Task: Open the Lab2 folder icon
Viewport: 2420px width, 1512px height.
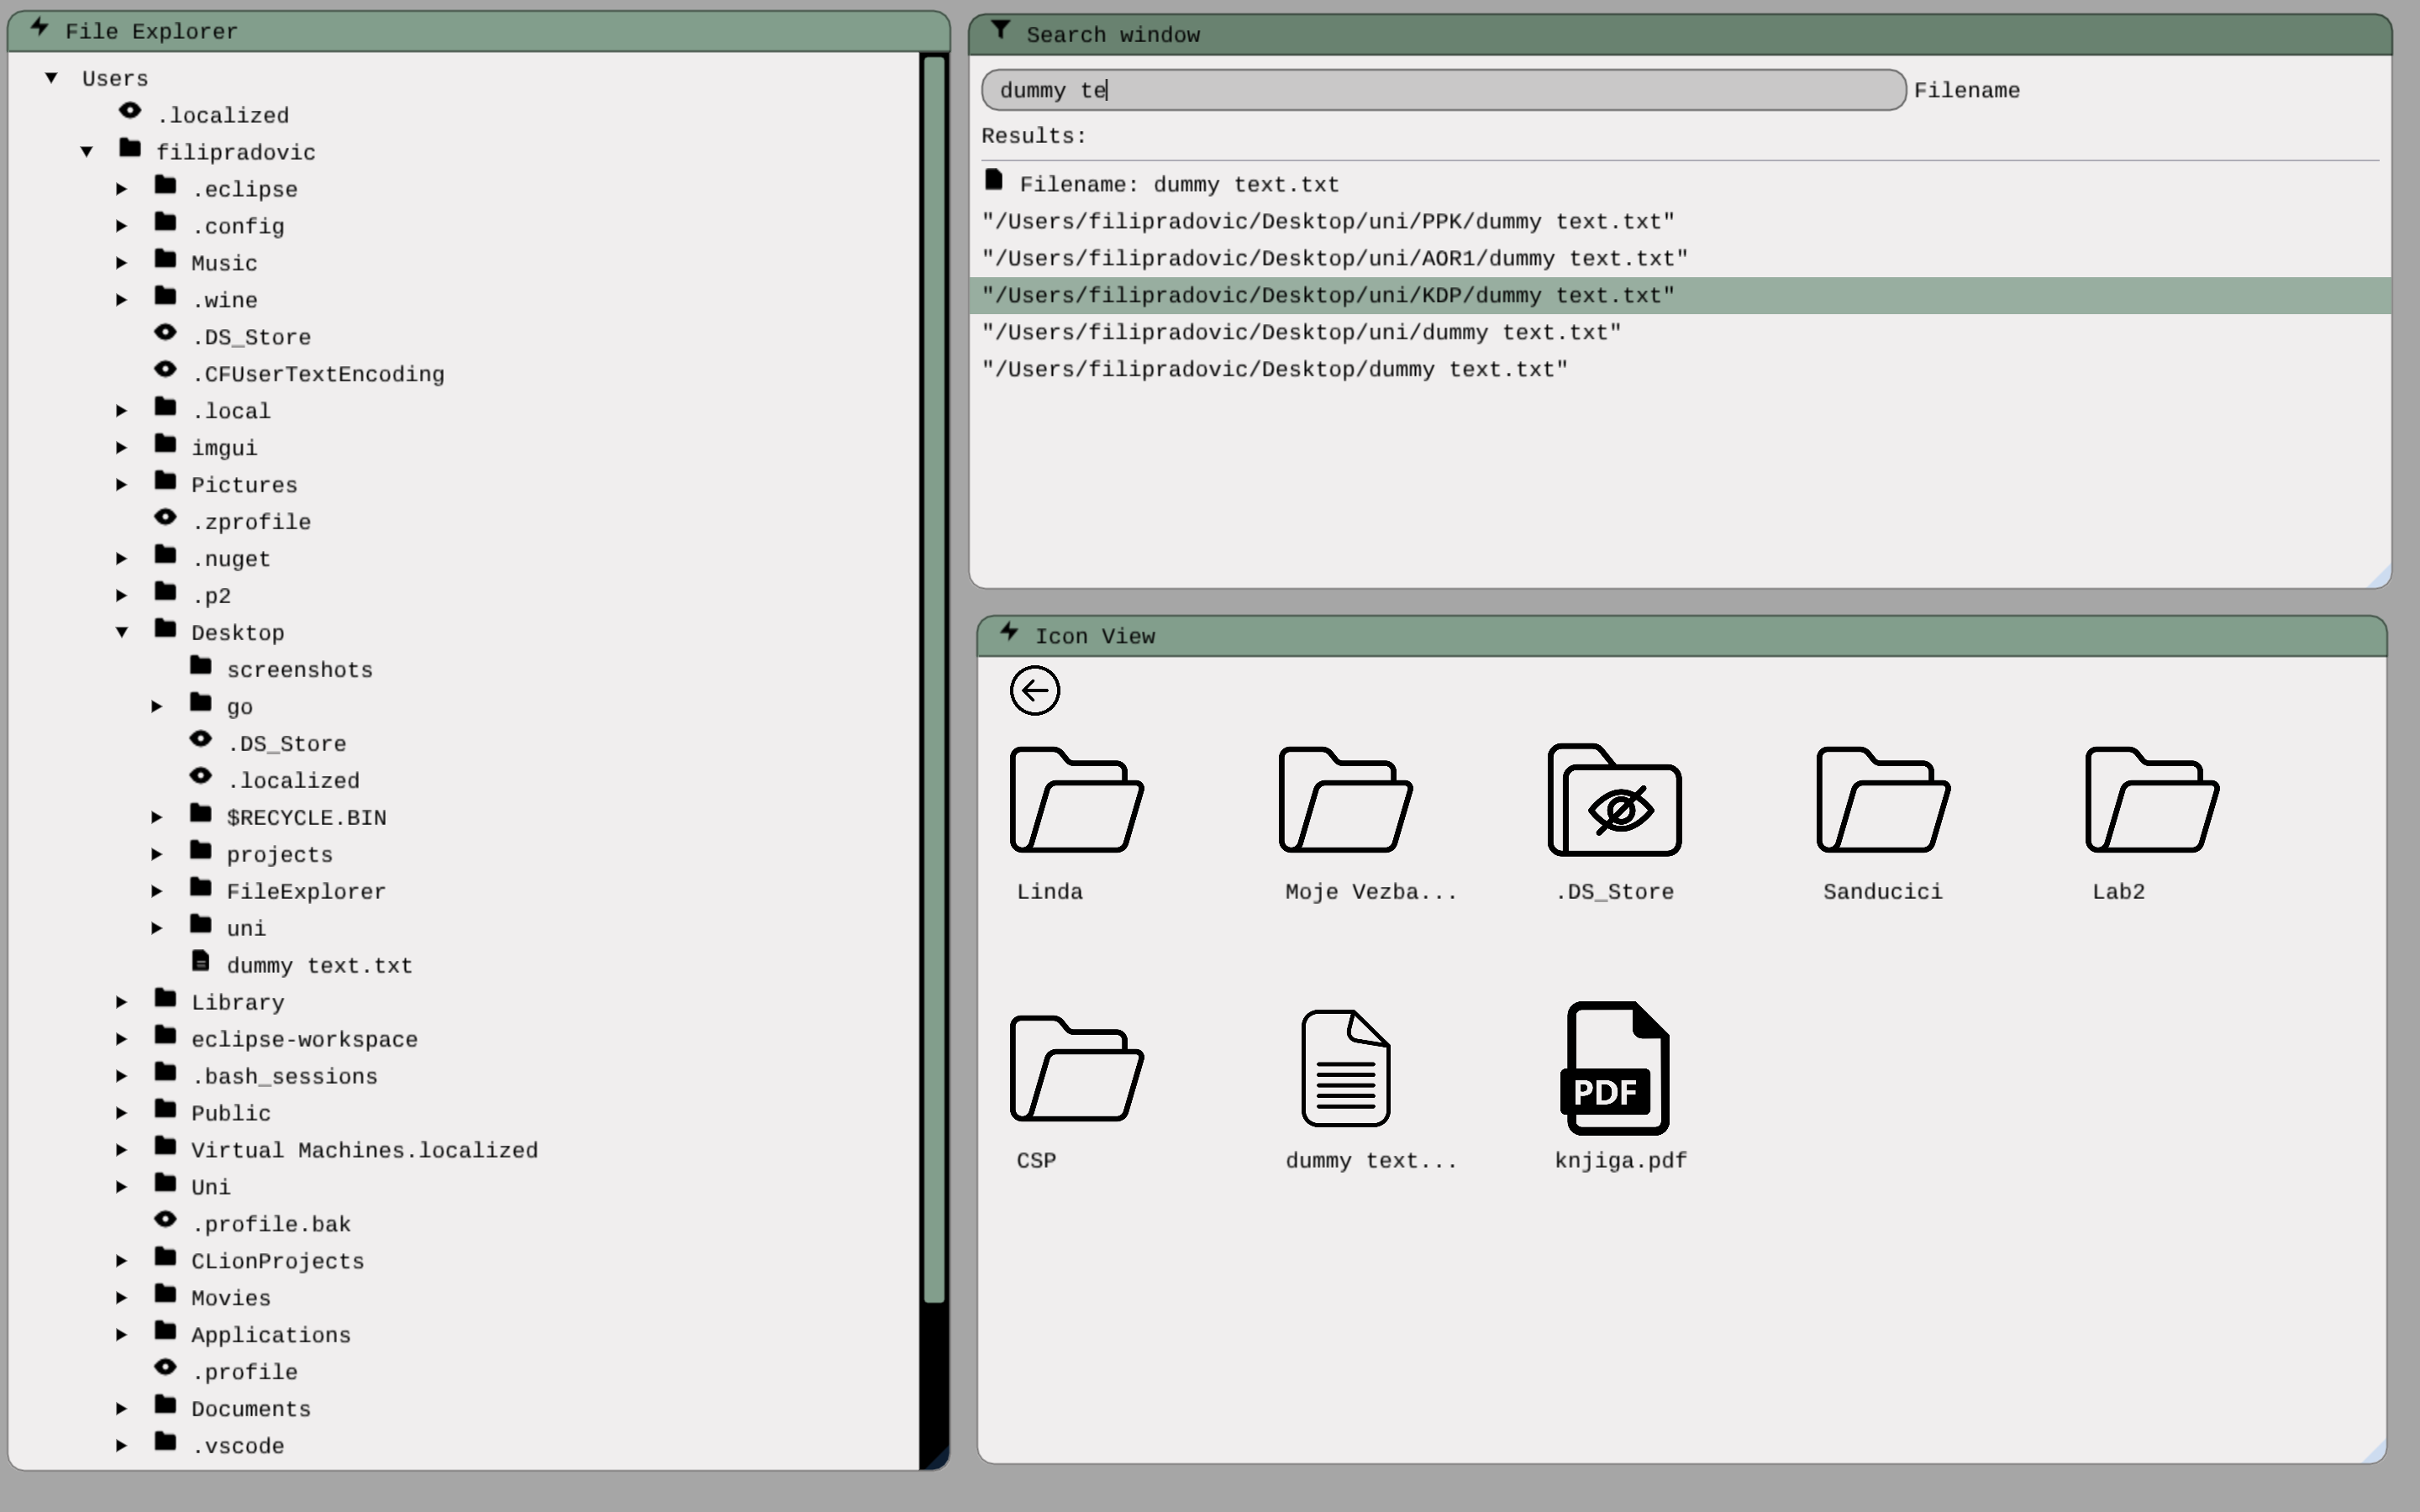Action: pos(2151,800)
